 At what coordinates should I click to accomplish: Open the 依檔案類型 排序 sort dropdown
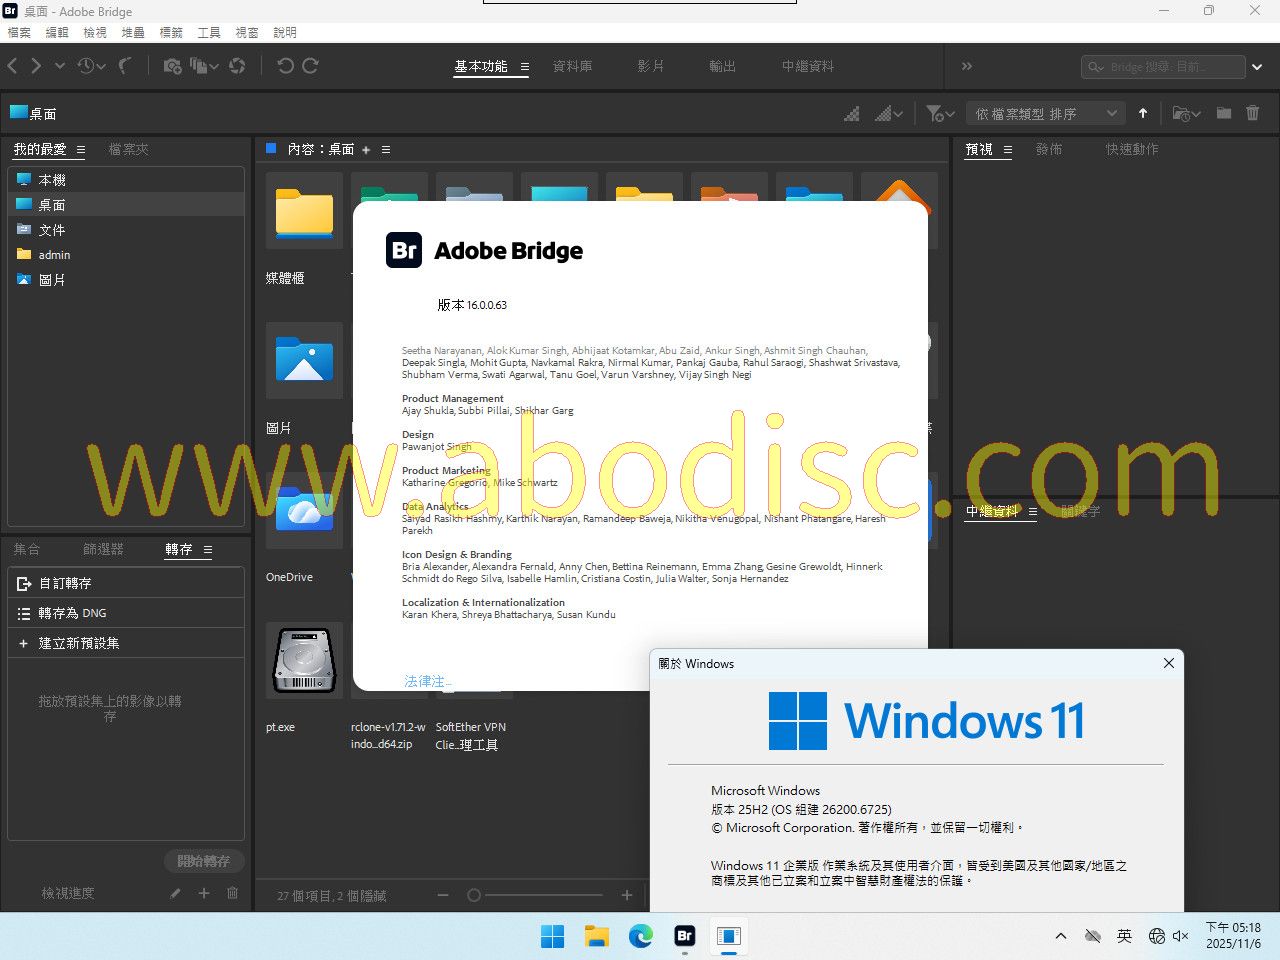click(x=1045, y=114)
